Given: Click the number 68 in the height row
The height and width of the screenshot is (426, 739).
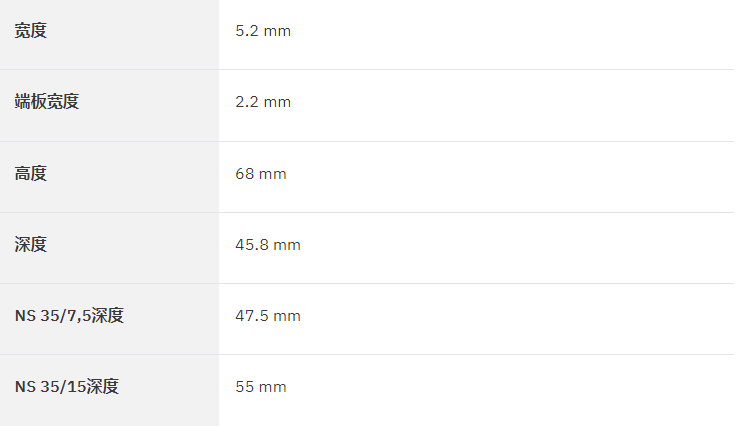Looking at the screenshot, I should [x=245, y=174].
